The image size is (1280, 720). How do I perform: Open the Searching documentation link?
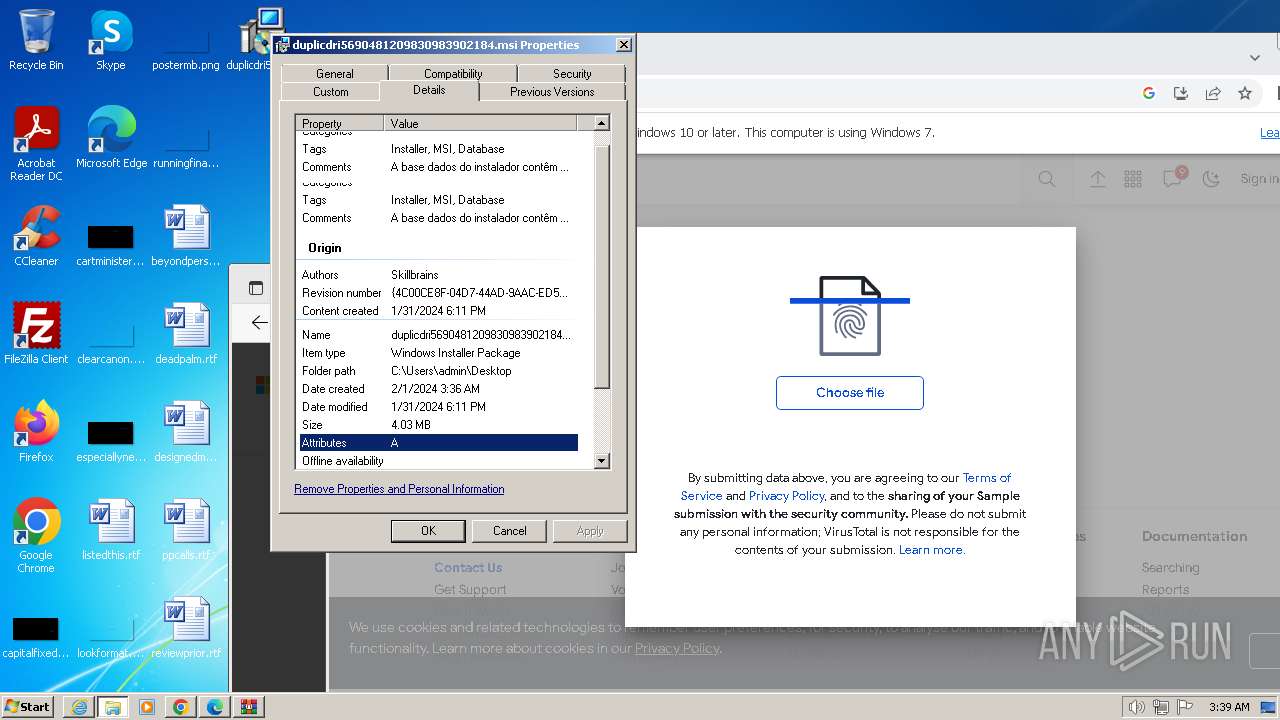(x=1170, y=567)
